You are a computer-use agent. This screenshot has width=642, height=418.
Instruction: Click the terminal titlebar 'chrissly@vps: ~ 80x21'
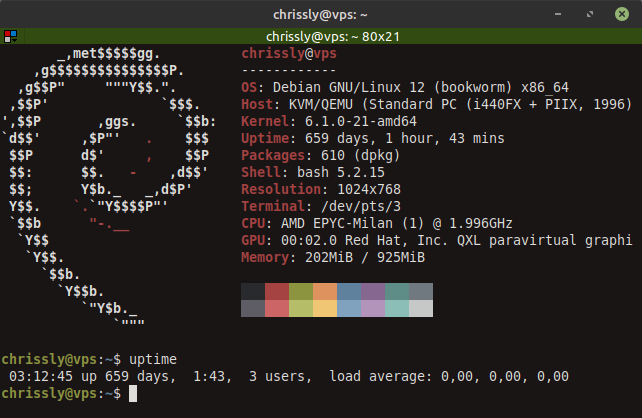click(332, 36)
